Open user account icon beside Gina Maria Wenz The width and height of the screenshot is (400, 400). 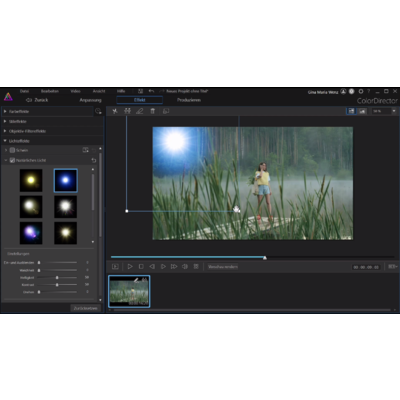coord(343,91)
